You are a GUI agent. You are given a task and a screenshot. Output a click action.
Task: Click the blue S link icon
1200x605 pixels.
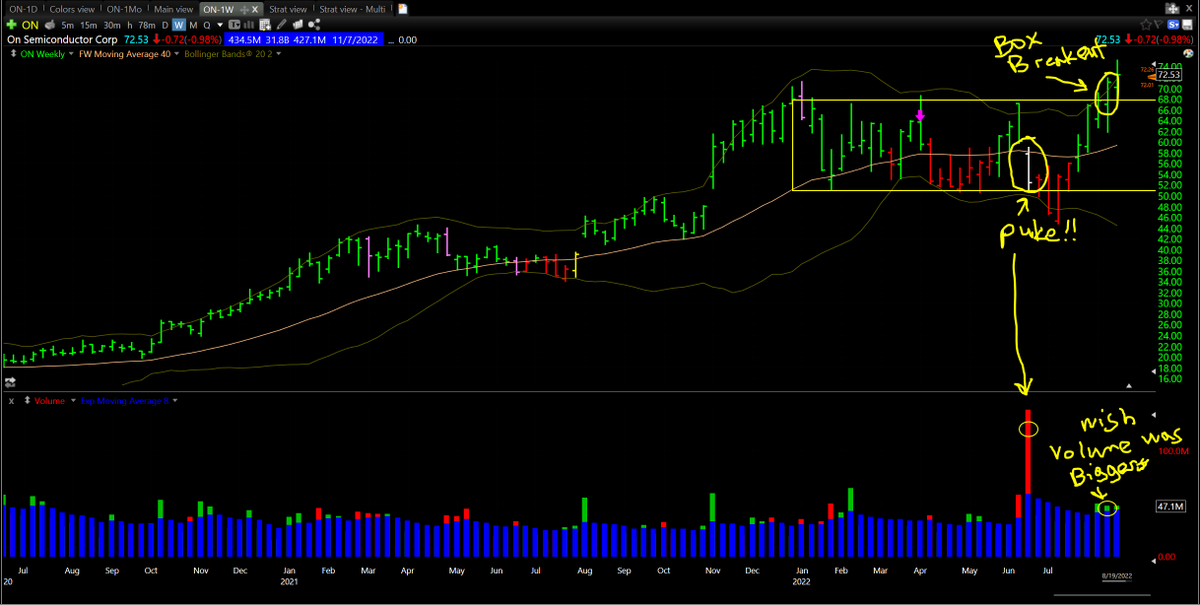[x=1173, y=25]
